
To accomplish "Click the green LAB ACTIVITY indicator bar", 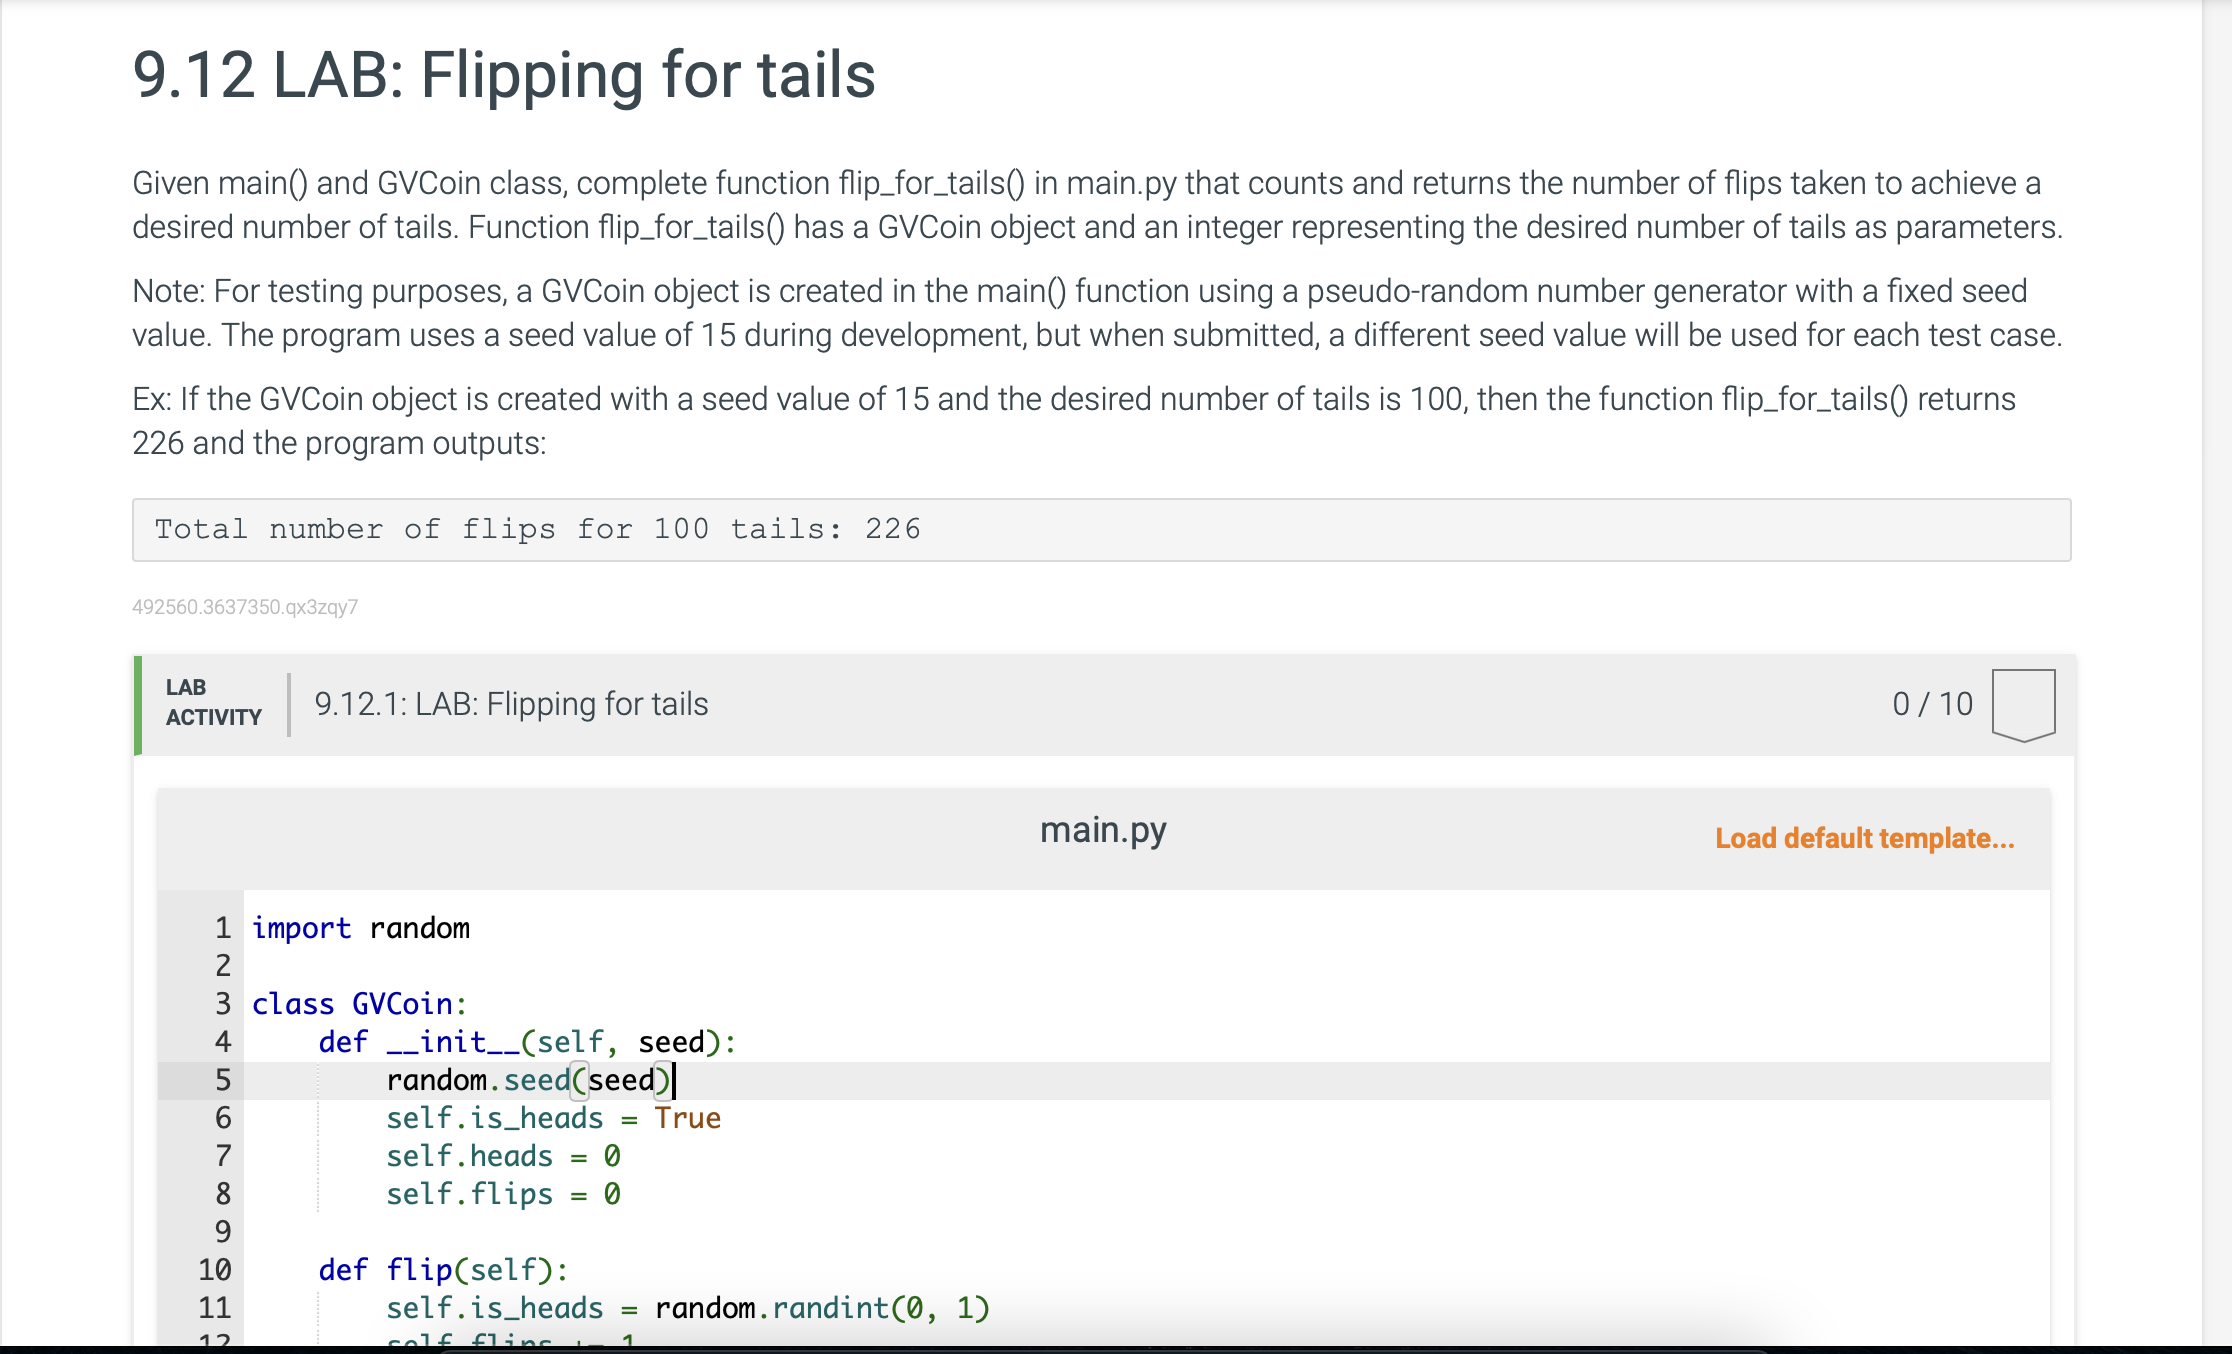I will coord(137,704).
